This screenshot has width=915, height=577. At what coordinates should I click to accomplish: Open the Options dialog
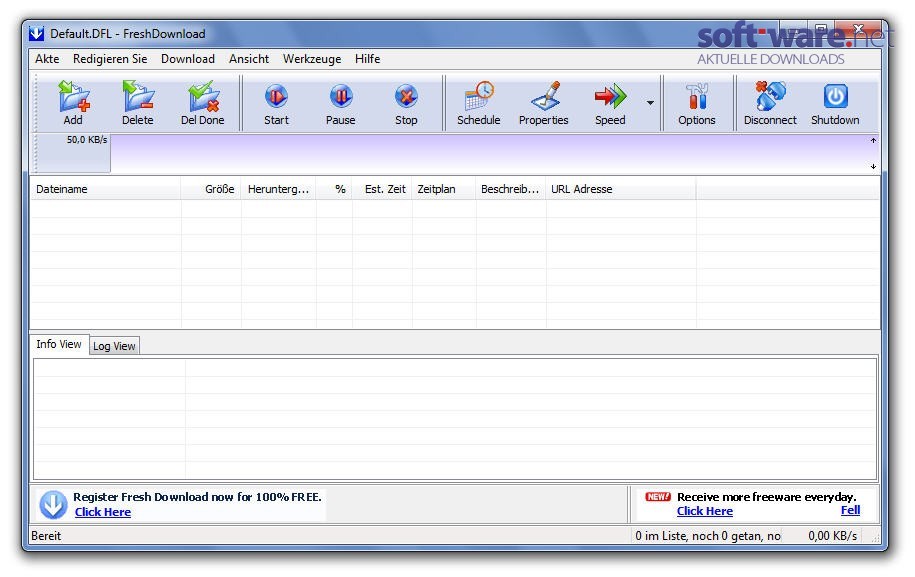[697, 103]
